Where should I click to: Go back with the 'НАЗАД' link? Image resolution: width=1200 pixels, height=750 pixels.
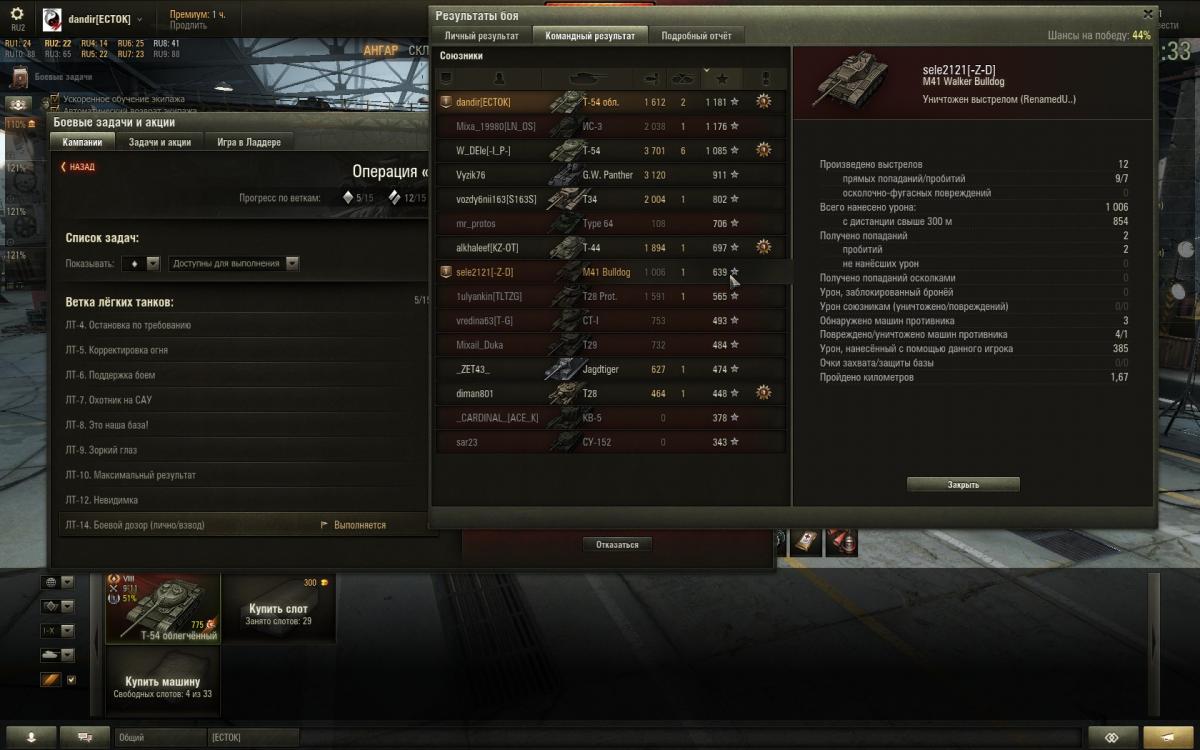click(78, 167)
